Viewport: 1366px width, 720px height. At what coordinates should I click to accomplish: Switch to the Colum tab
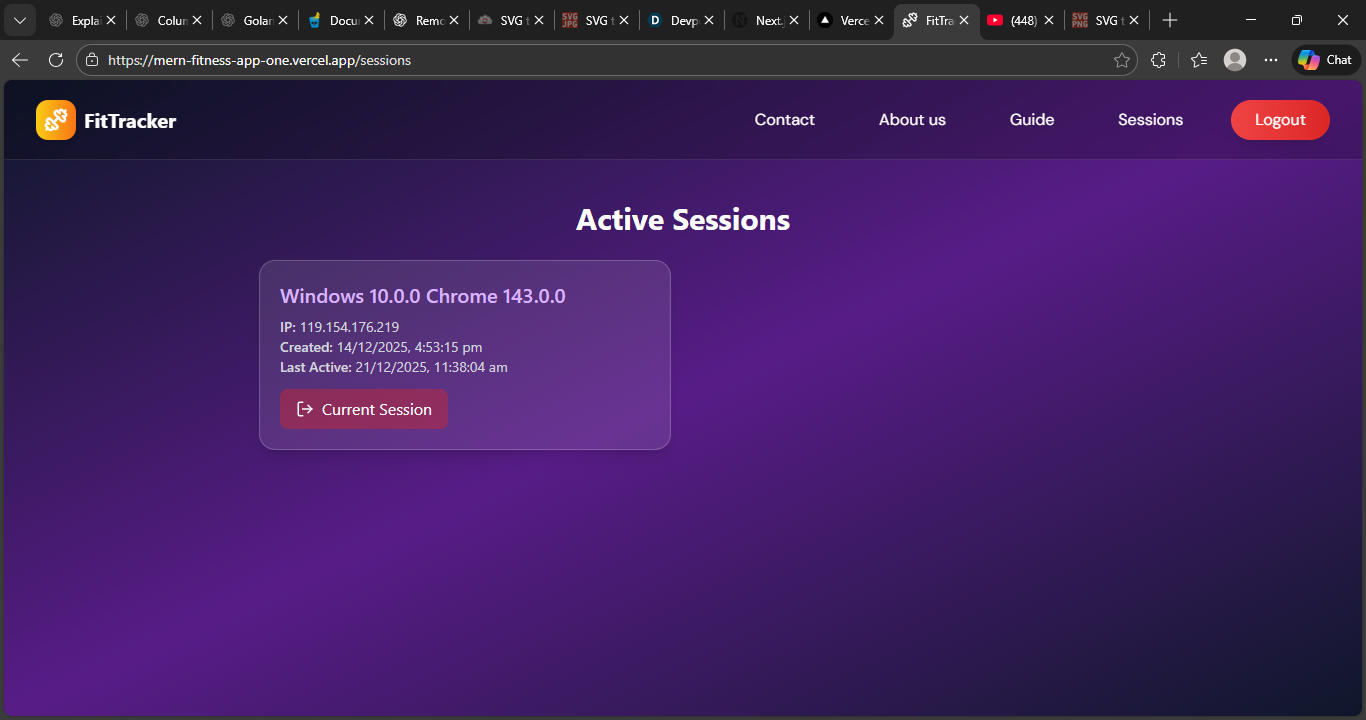(x=168, y=20)
